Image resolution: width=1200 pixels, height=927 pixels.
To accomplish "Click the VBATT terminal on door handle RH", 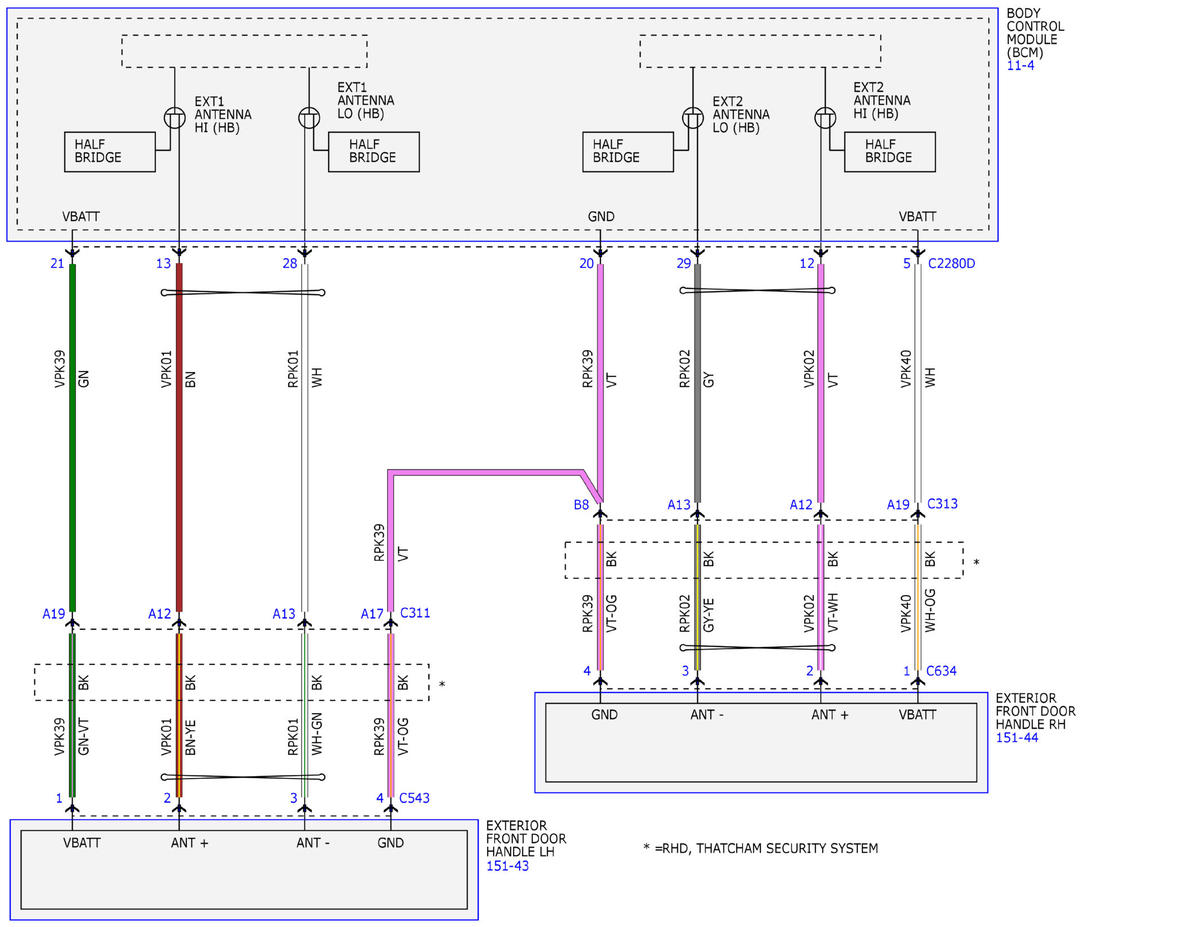I will (918, 715).
